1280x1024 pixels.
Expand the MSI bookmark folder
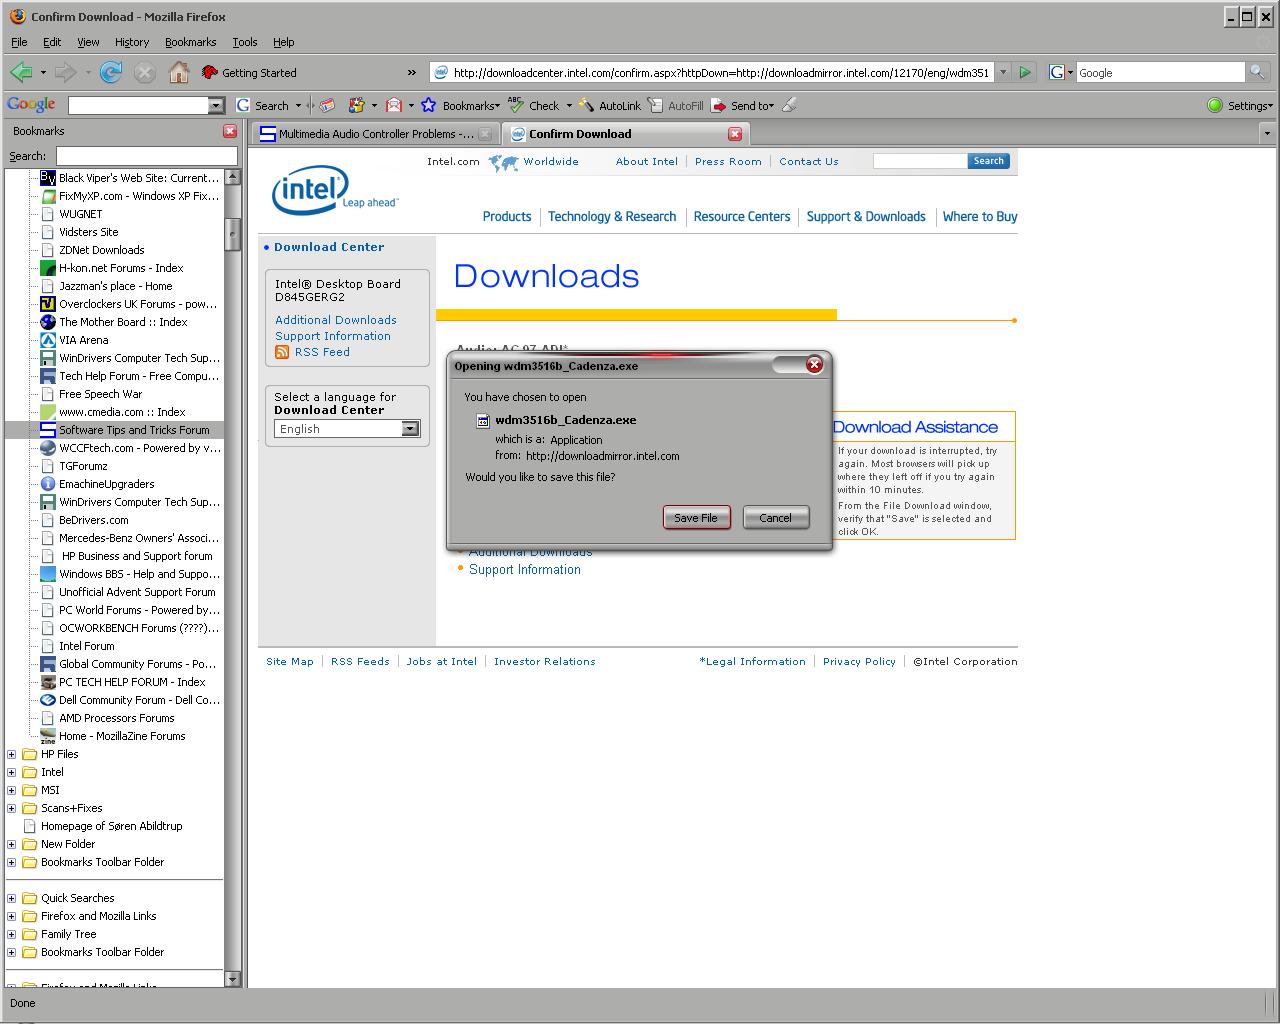[12, 790]
